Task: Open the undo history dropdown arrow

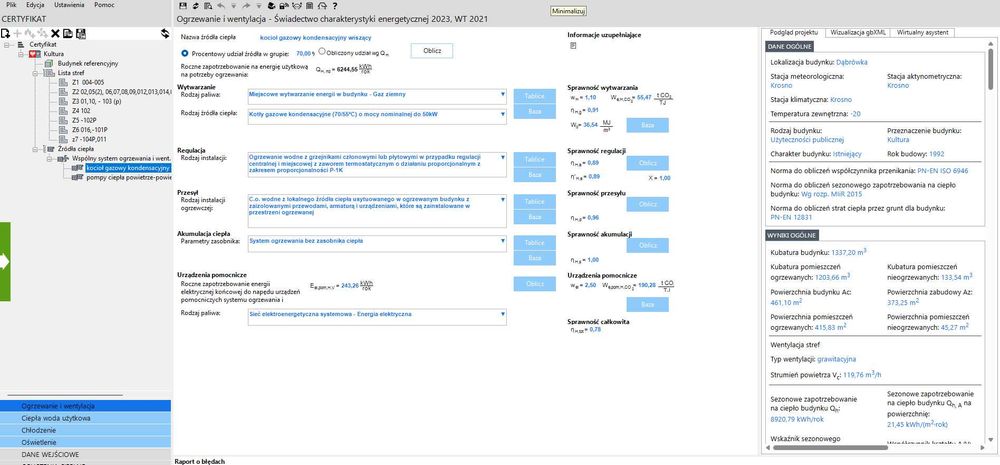Action: [233, 6]
